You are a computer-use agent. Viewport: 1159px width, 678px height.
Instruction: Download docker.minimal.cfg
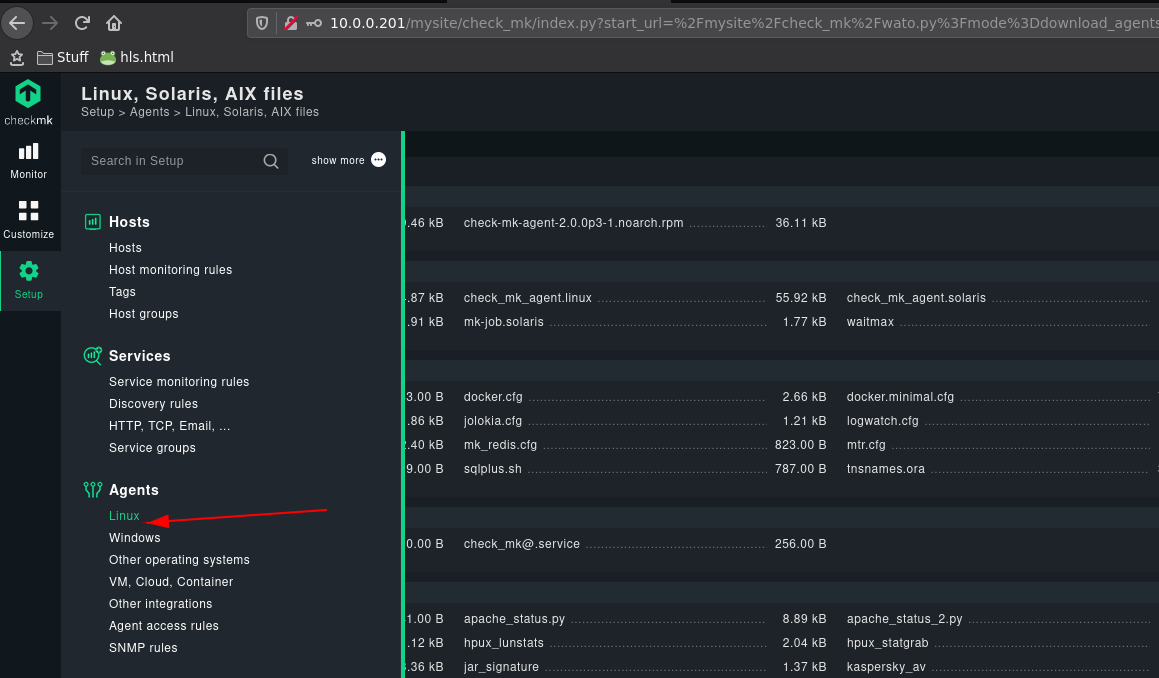click(900, 397)
